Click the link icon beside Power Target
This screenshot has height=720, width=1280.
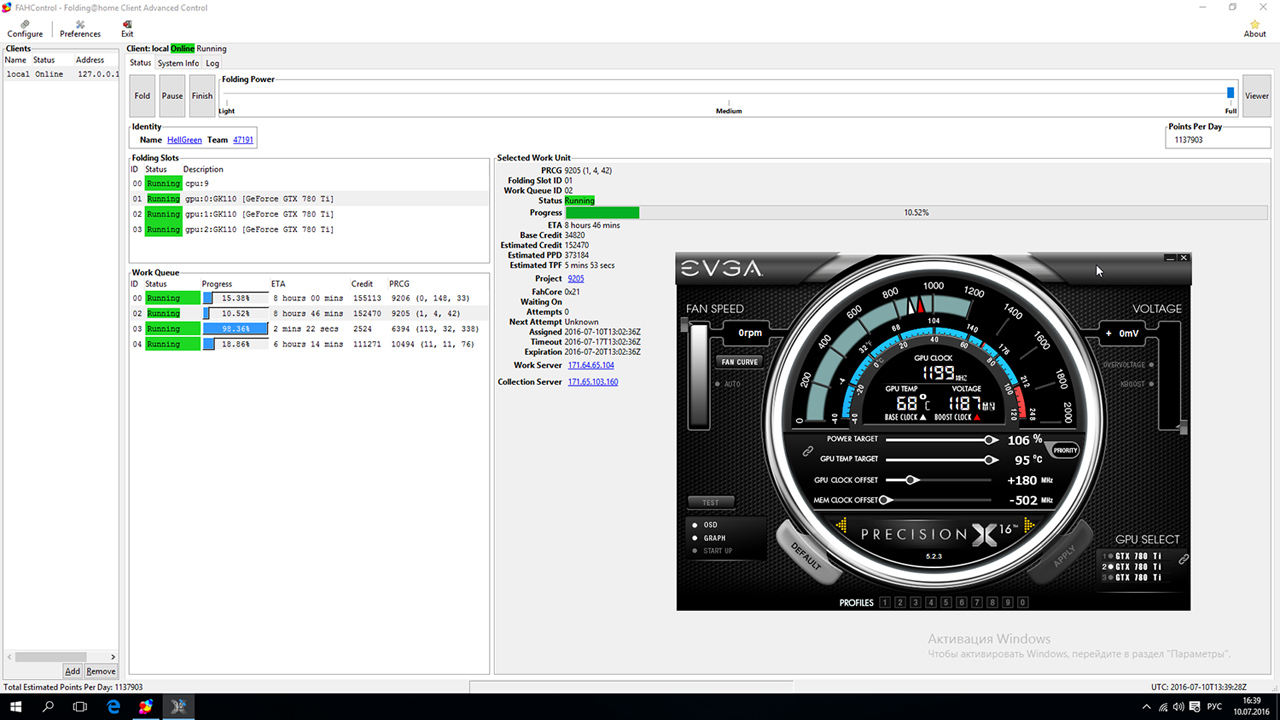pos(809,451)
